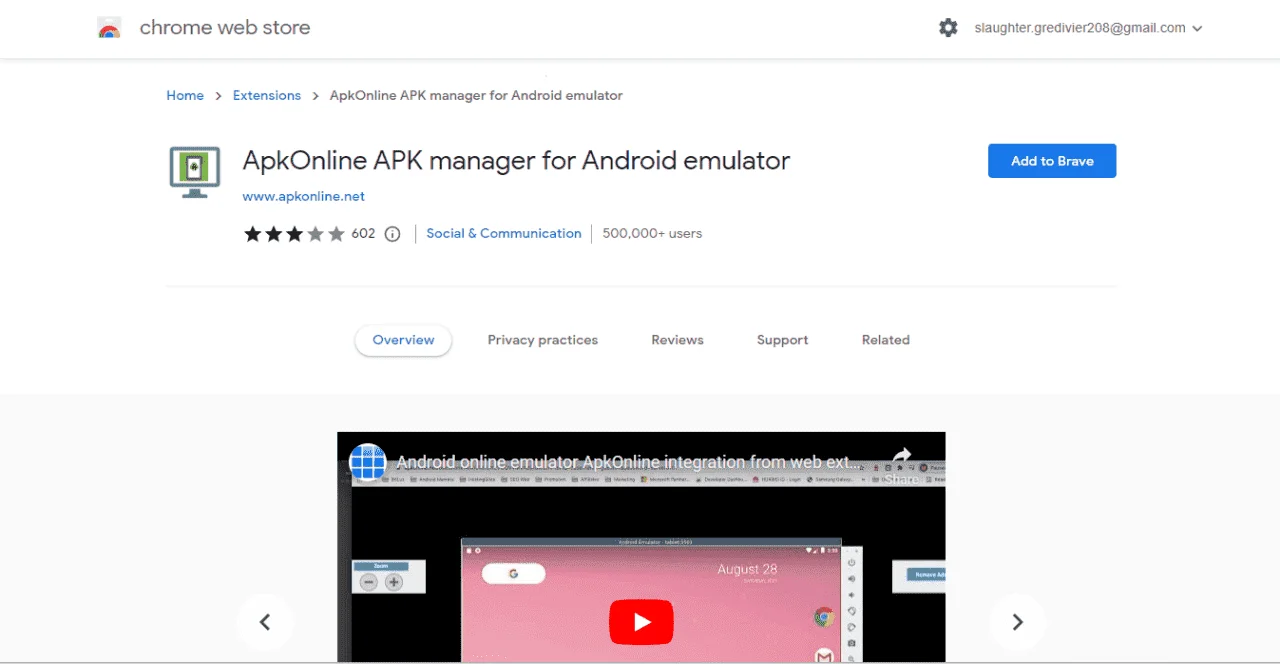Image resolution: width=1280 pixels, height=664 pixels.
Task: Show the next screenshot with right arrow
Action: pos(1018,622)
